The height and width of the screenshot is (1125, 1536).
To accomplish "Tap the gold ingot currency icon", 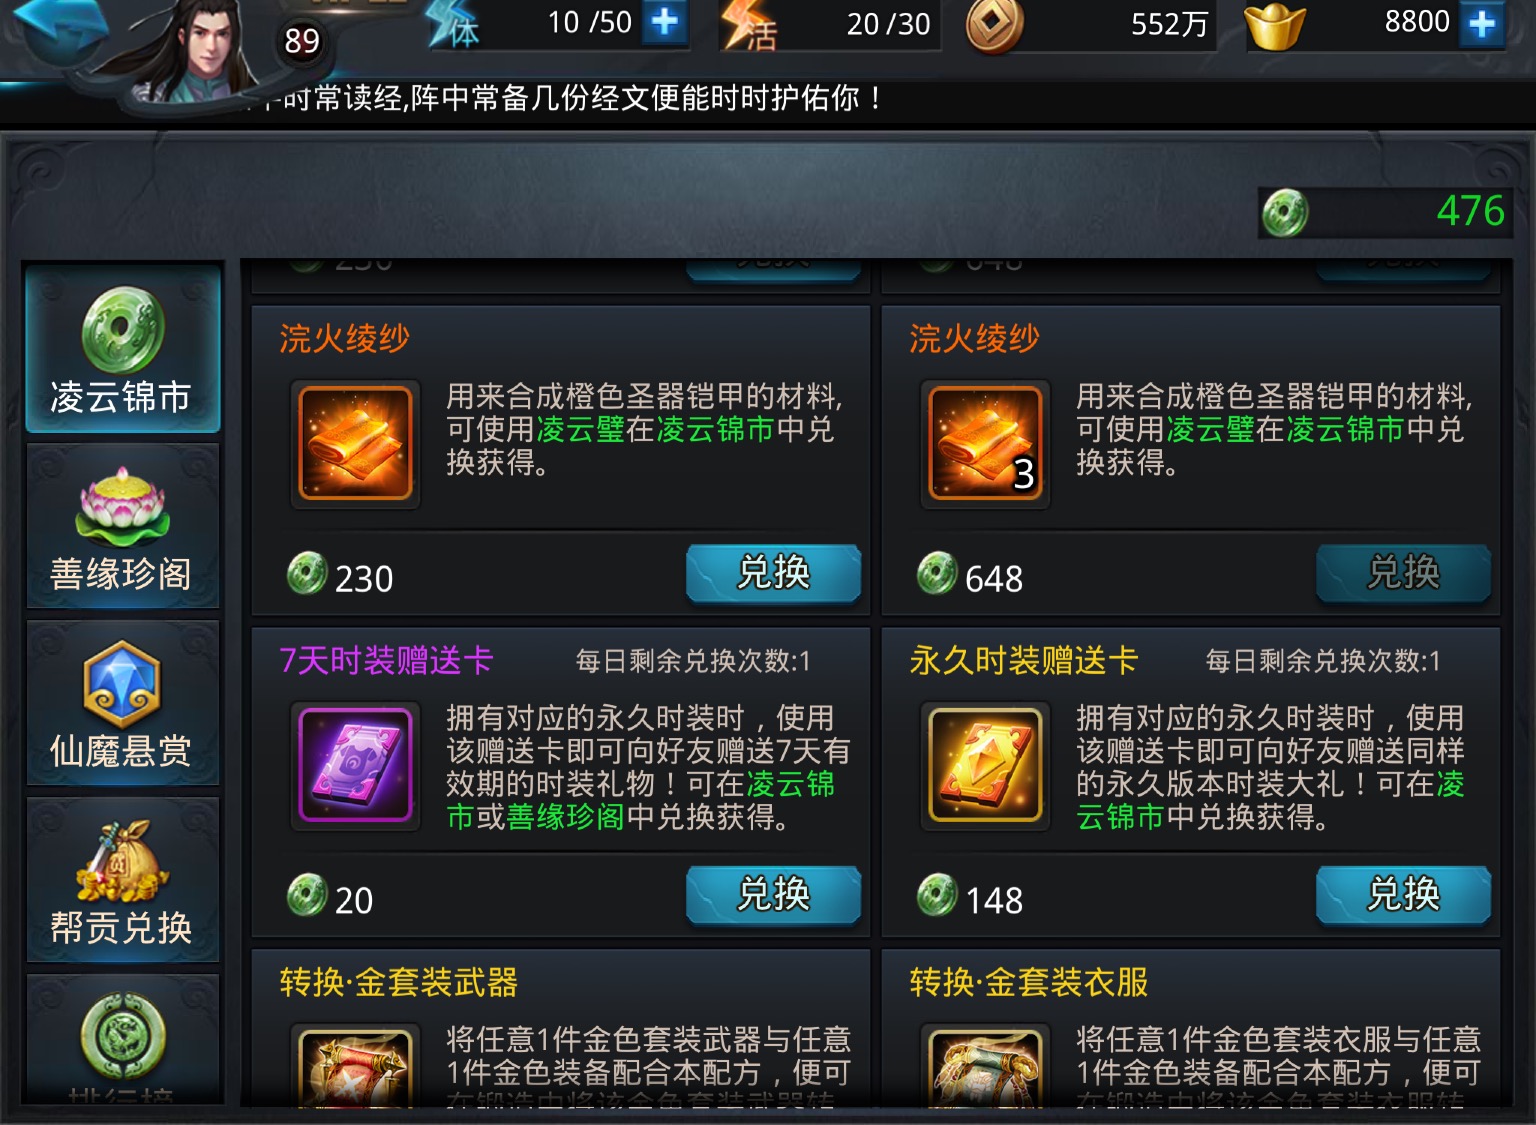I will pos(1275,26).
